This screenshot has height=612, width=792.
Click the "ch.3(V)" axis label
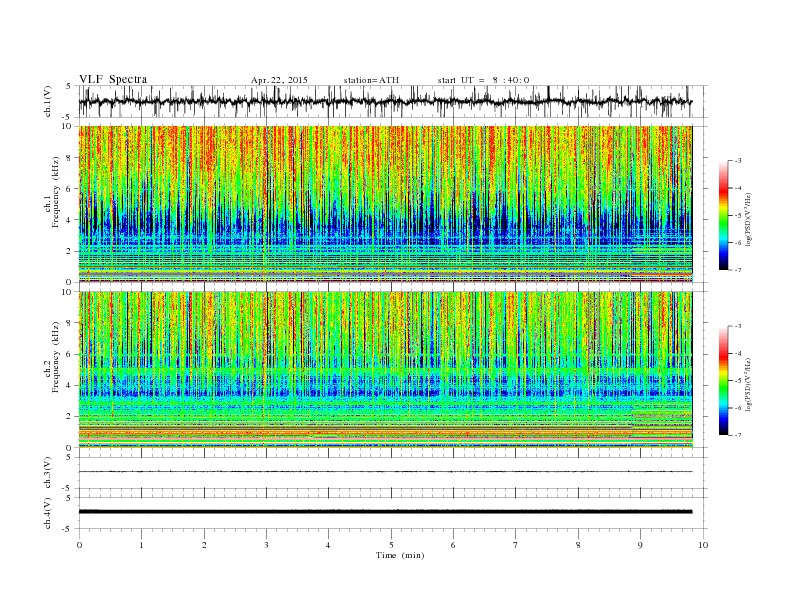coord(48,473)
